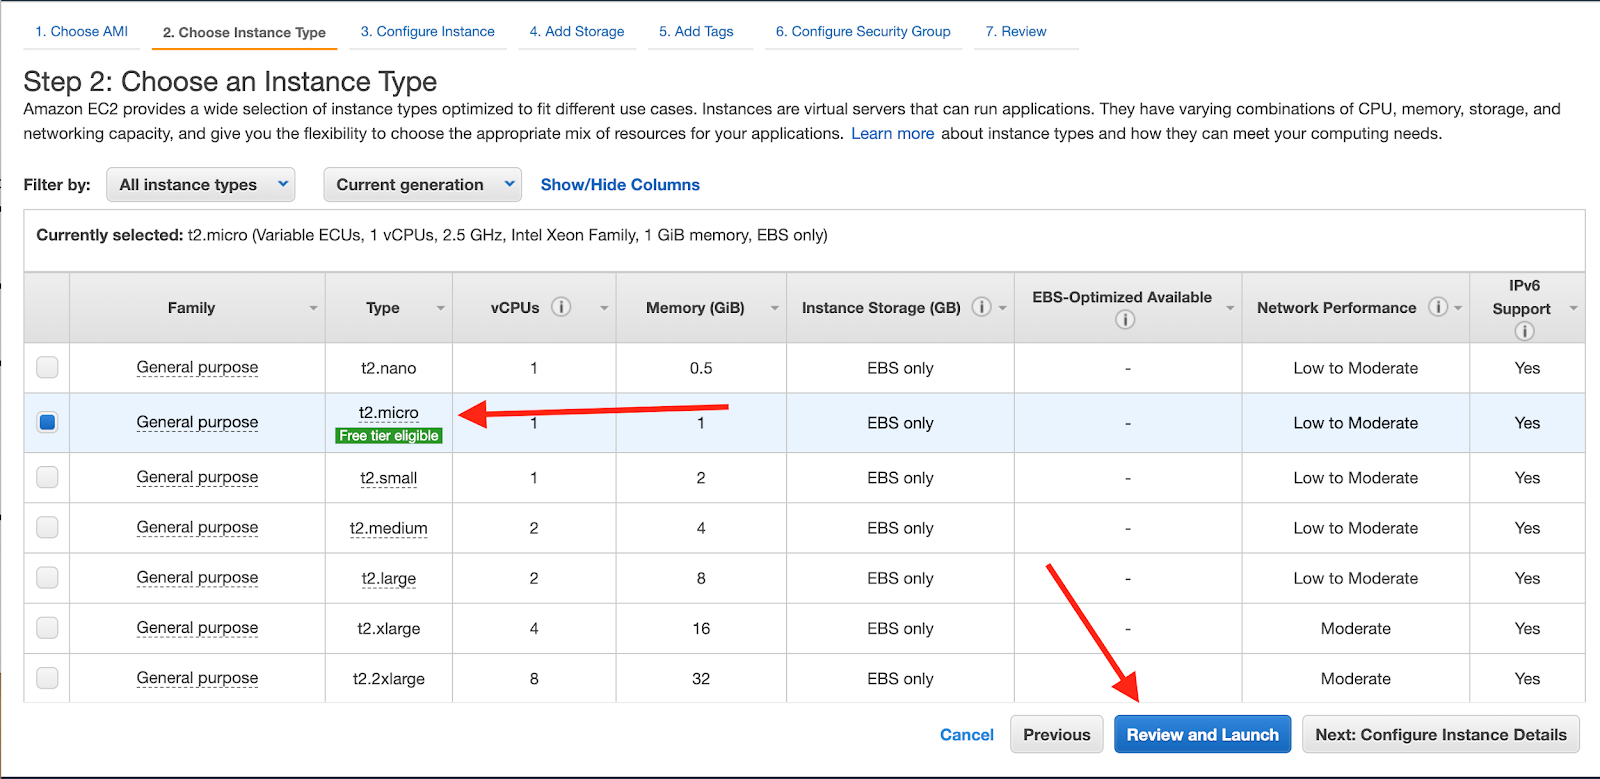The image size is (1600, 779).
Task: Click the t2.micro type label
Action: click(x=389, y=412)
